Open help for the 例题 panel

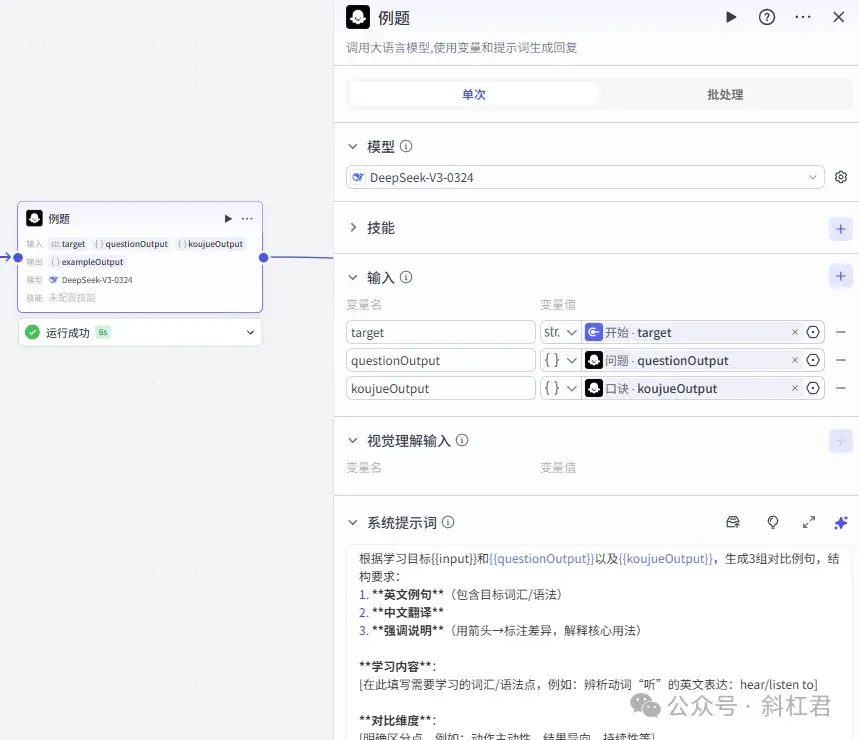[766, 17]
